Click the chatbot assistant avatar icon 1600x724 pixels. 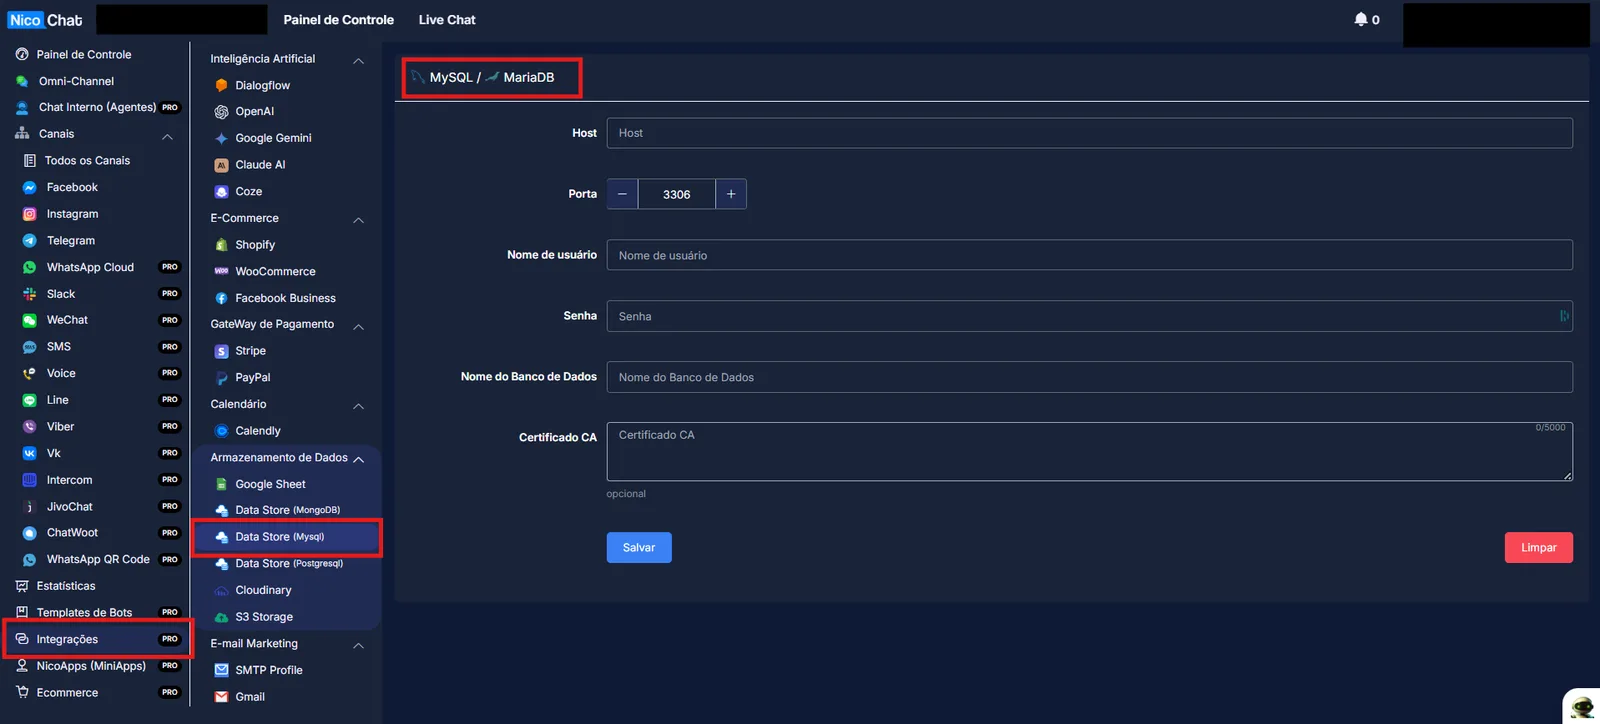(1582, 707)
